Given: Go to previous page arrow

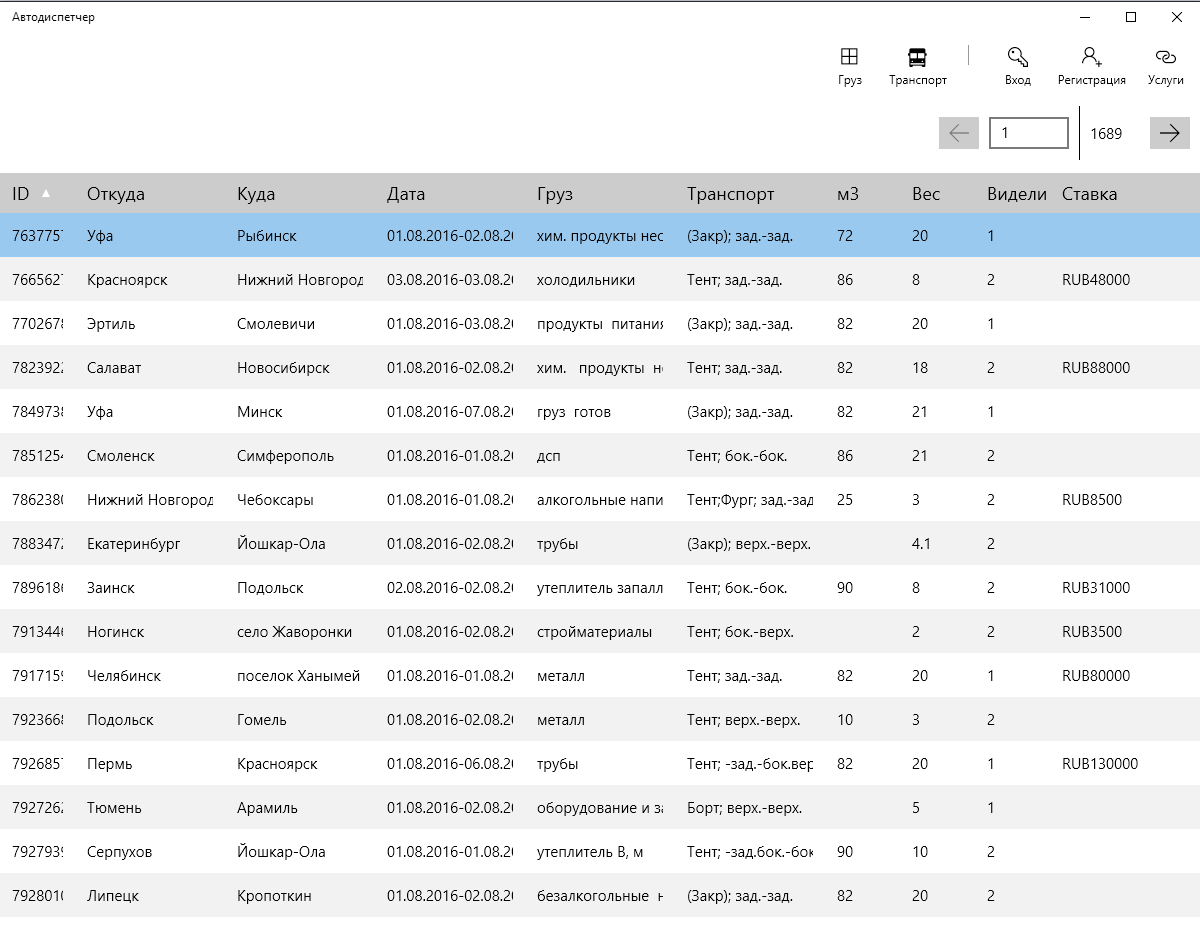Looking at the screenshot, I should coord(959,133).
